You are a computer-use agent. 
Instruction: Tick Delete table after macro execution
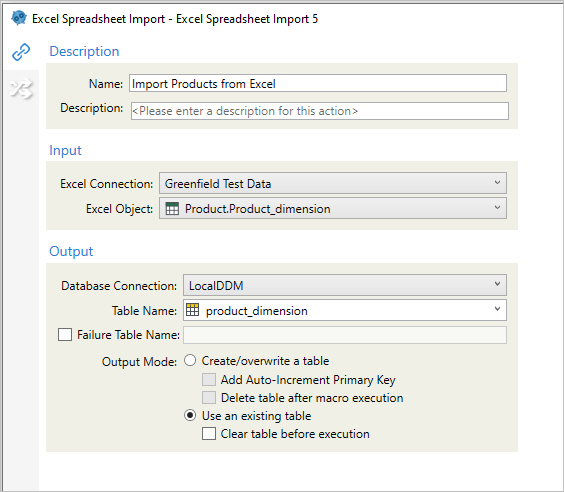pyautogui.click(x=209, y=398)
